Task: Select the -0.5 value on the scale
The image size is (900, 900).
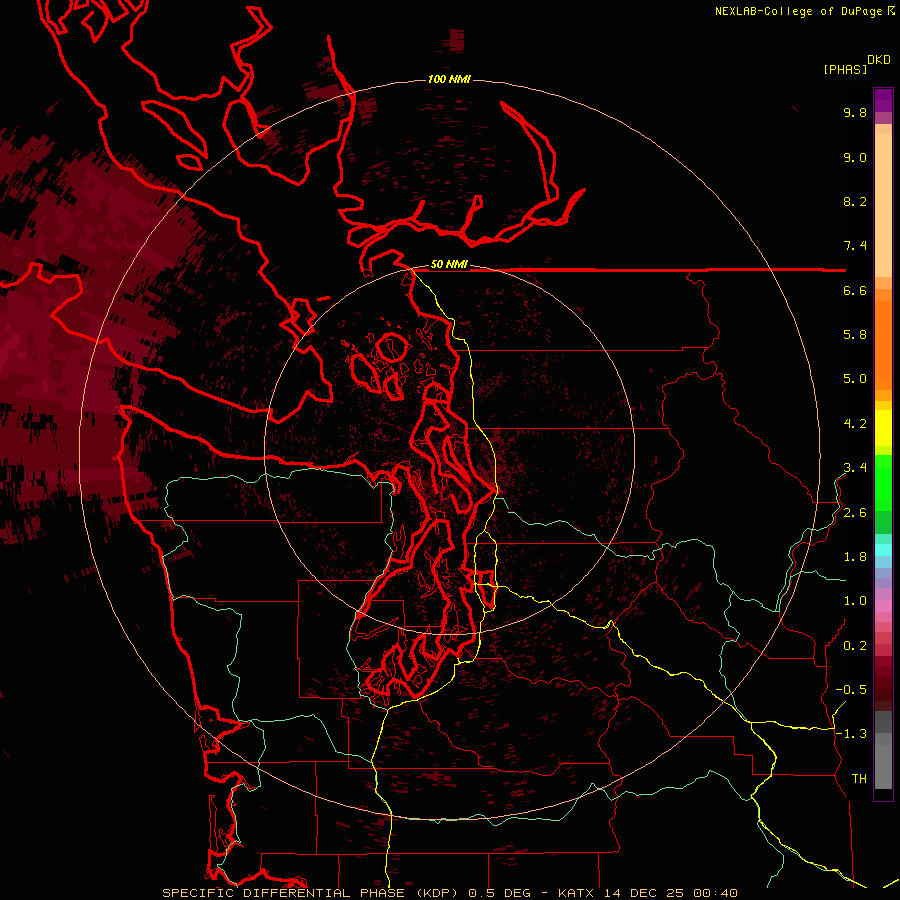Action: tap(851, 690)
